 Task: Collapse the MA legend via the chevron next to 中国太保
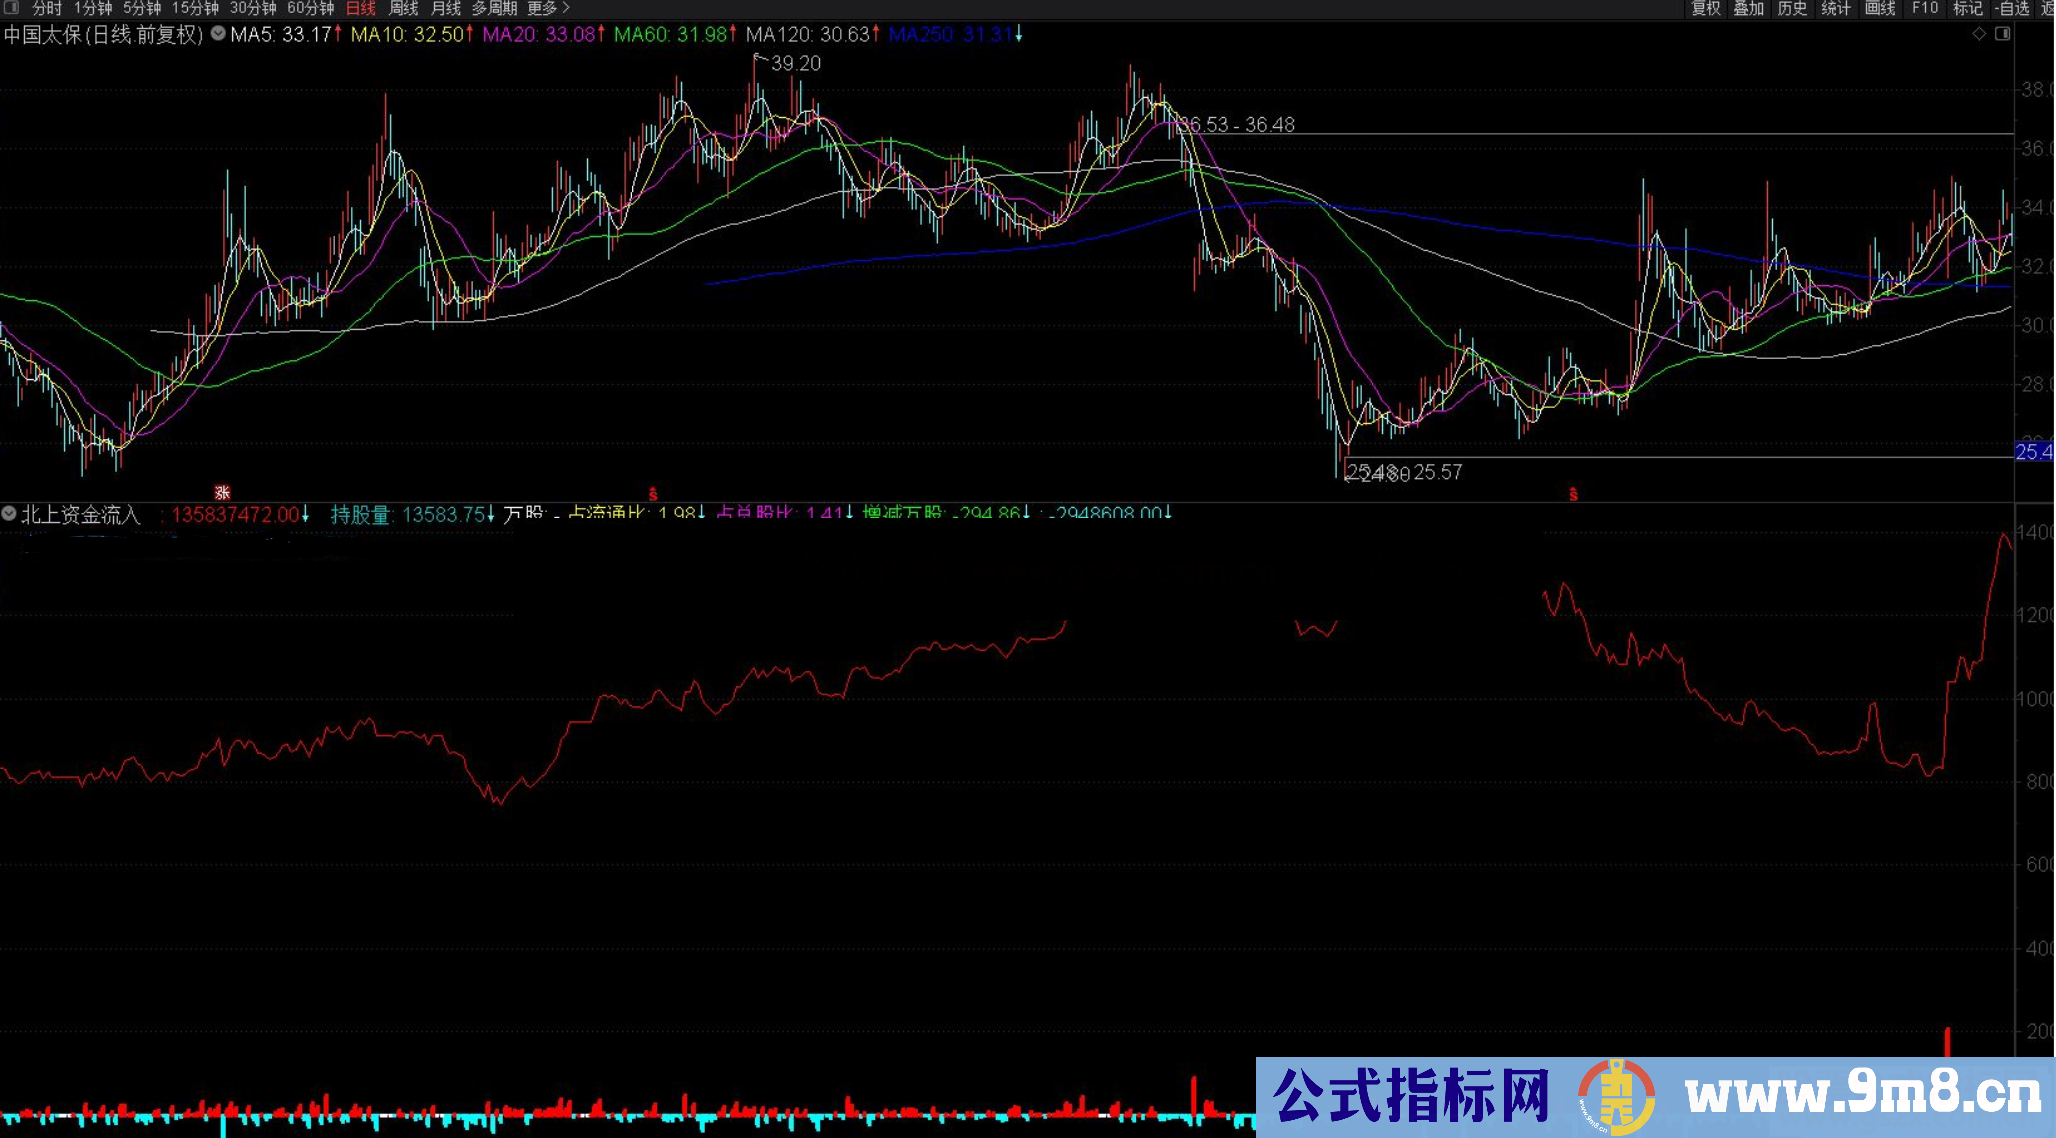216,33
